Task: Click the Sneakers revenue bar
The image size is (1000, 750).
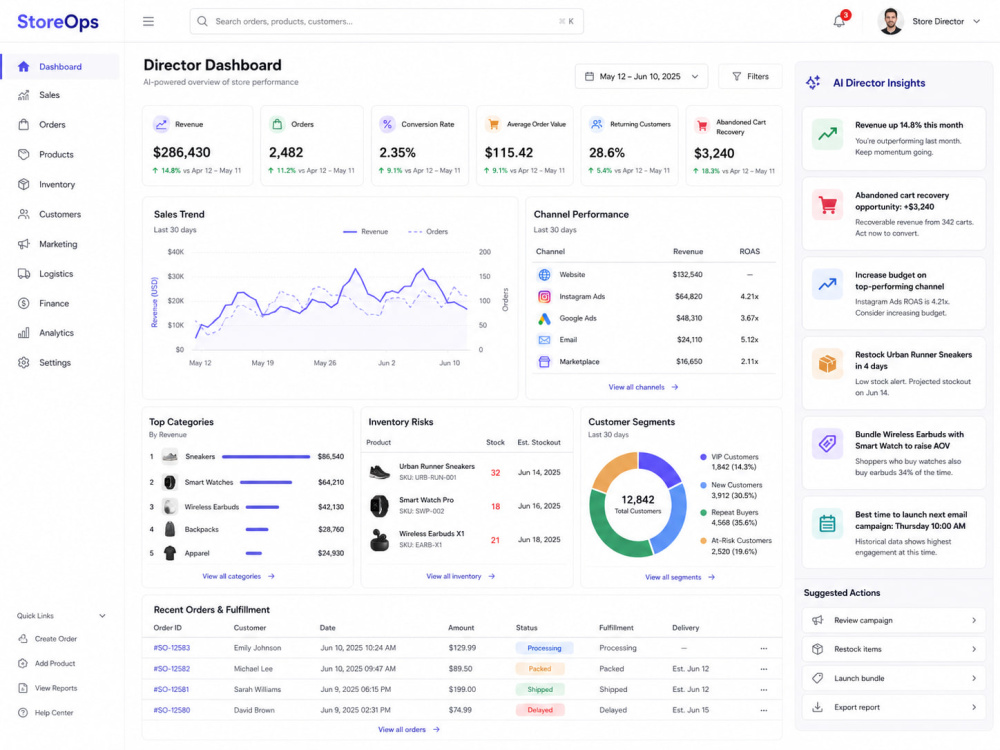Action: [x=266, y=457]
